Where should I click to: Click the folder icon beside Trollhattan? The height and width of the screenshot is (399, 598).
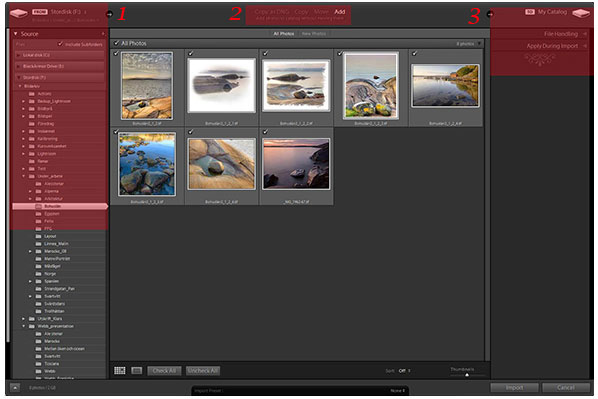click(39, 311)
